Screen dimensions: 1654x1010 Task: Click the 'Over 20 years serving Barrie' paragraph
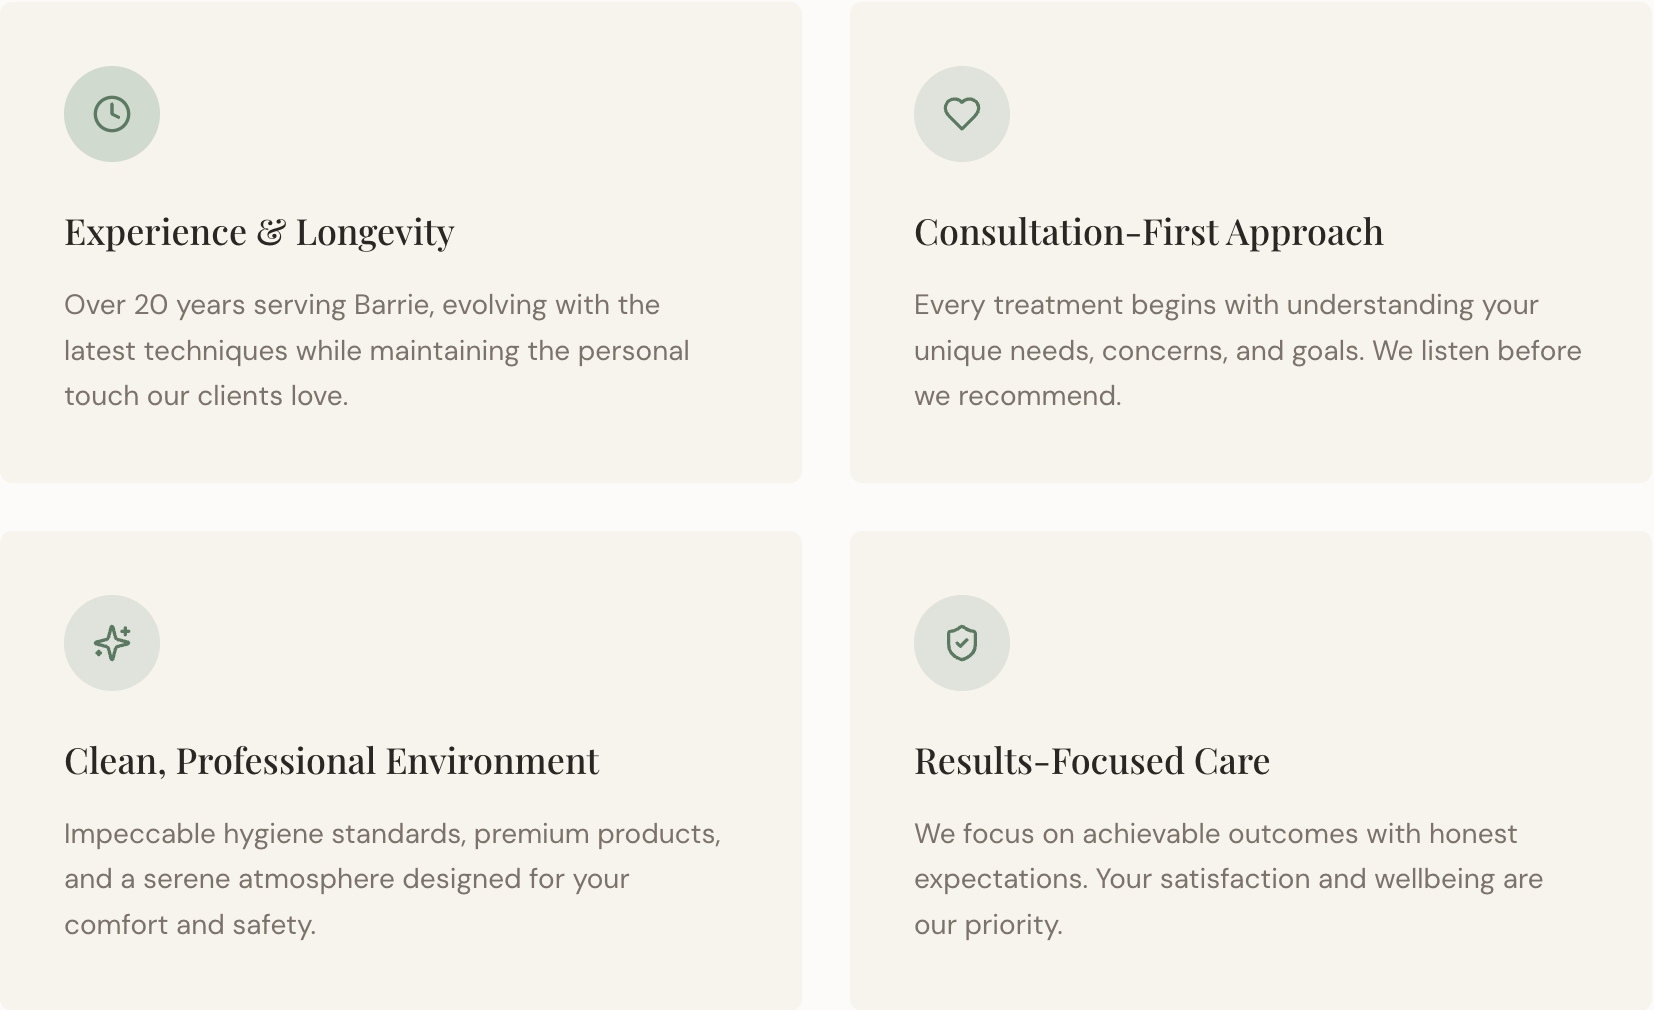pos(376,350)
